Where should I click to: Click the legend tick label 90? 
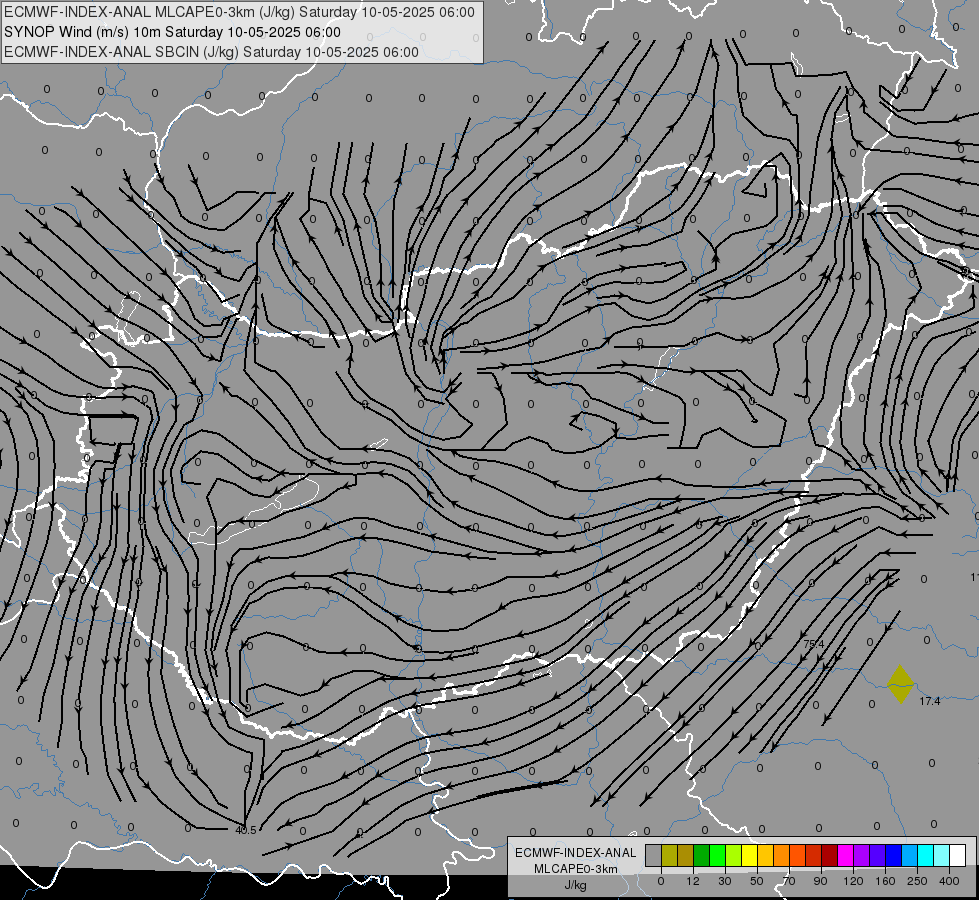click(820, 881)
